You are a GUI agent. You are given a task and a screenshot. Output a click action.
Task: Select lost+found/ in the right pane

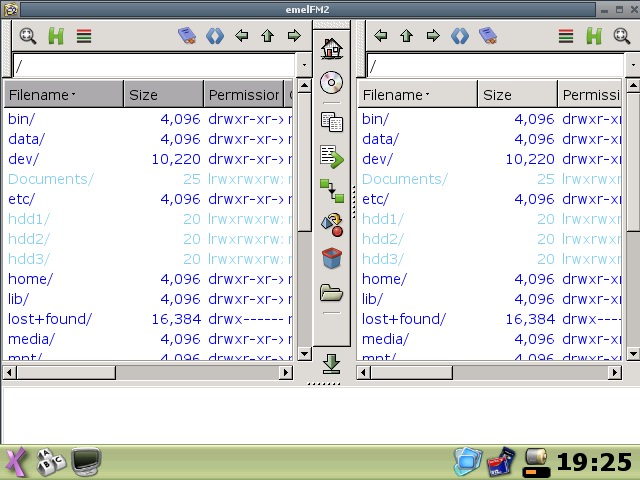coord(403,319)
